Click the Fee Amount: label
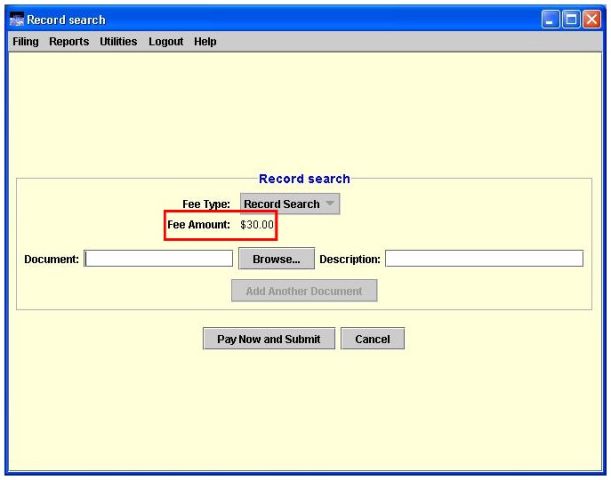Viewport: 611px width, 480px height. click(199, 225)
